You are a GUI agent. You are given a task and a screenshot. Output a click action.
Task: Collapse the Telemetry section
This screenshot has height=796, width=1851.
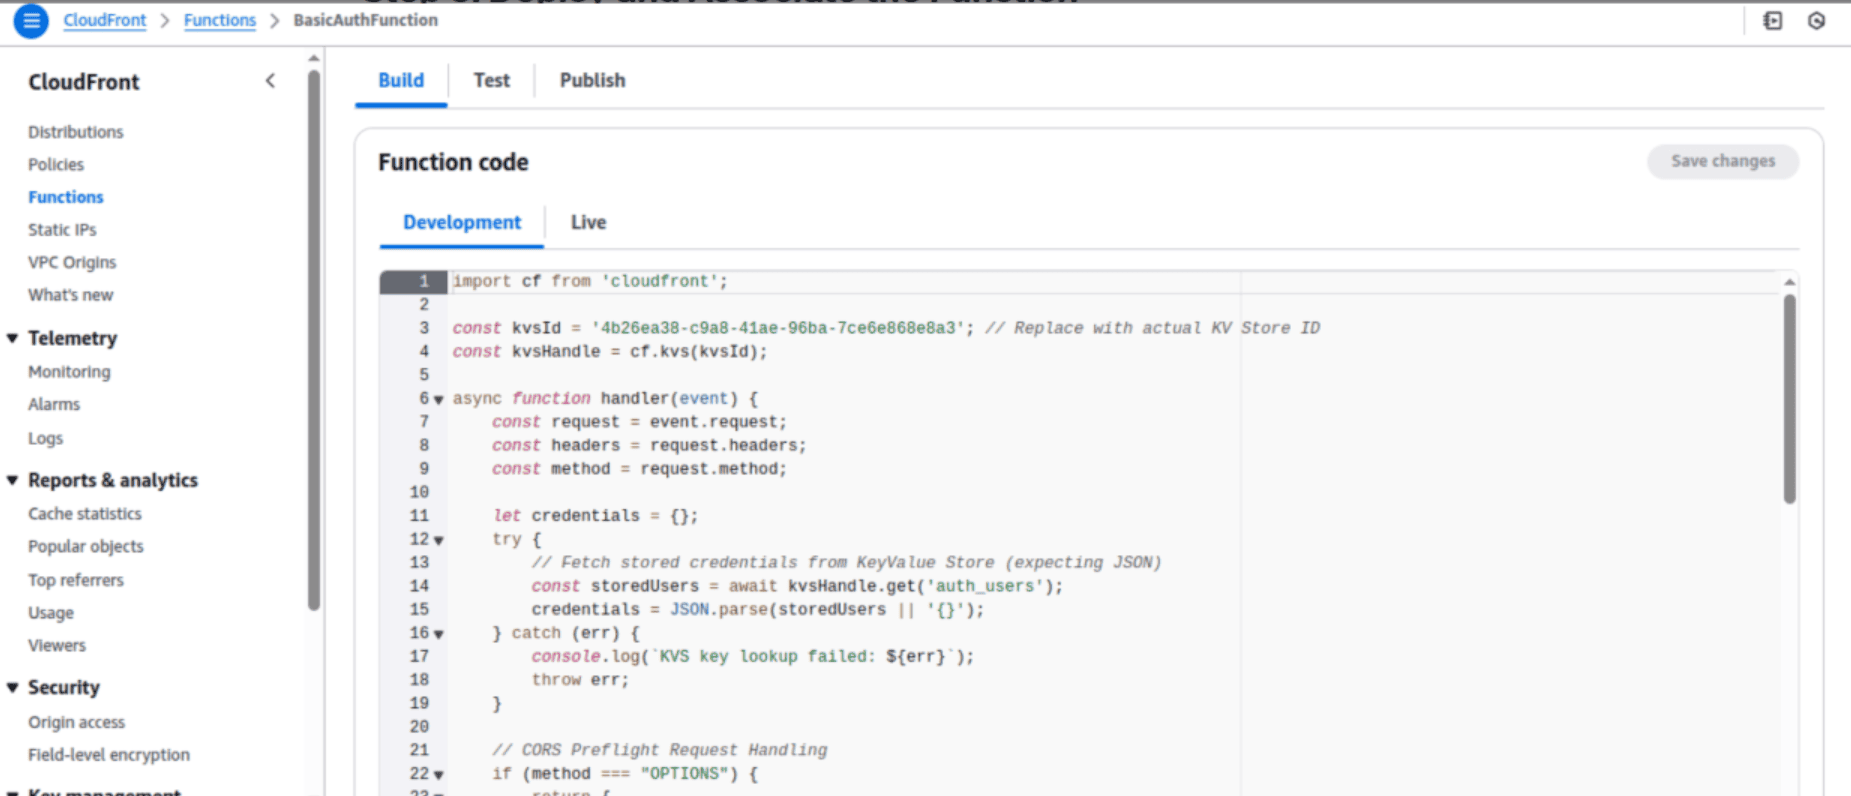(x=13, y=338)
